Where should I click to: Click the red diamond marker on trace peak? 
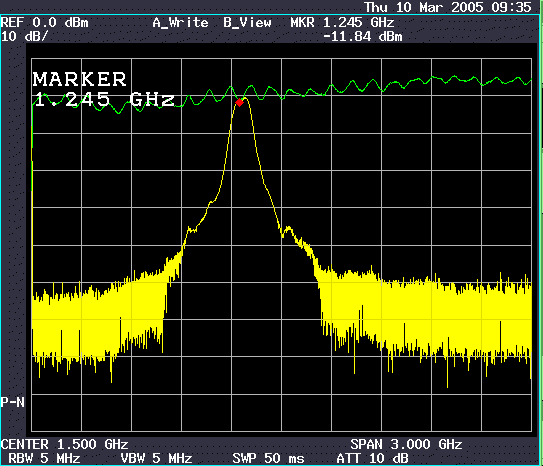coord(239,102)
